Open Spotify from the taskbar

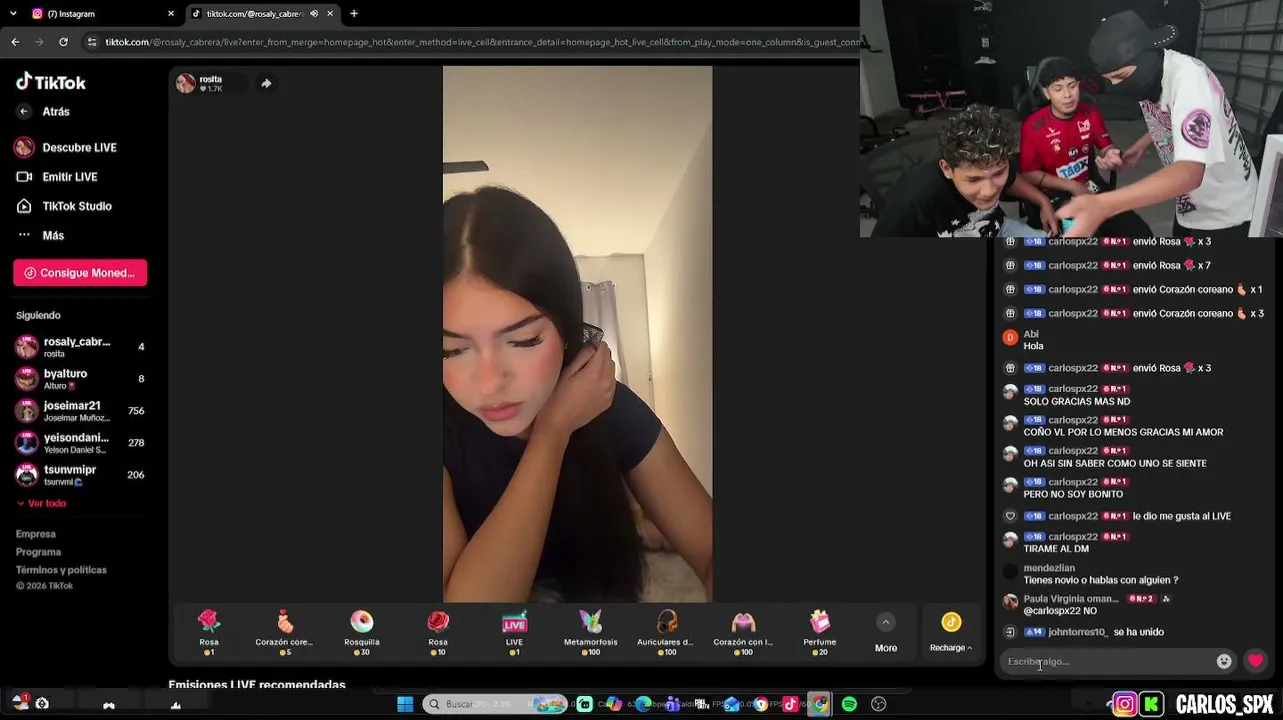[x=849, y=704]
